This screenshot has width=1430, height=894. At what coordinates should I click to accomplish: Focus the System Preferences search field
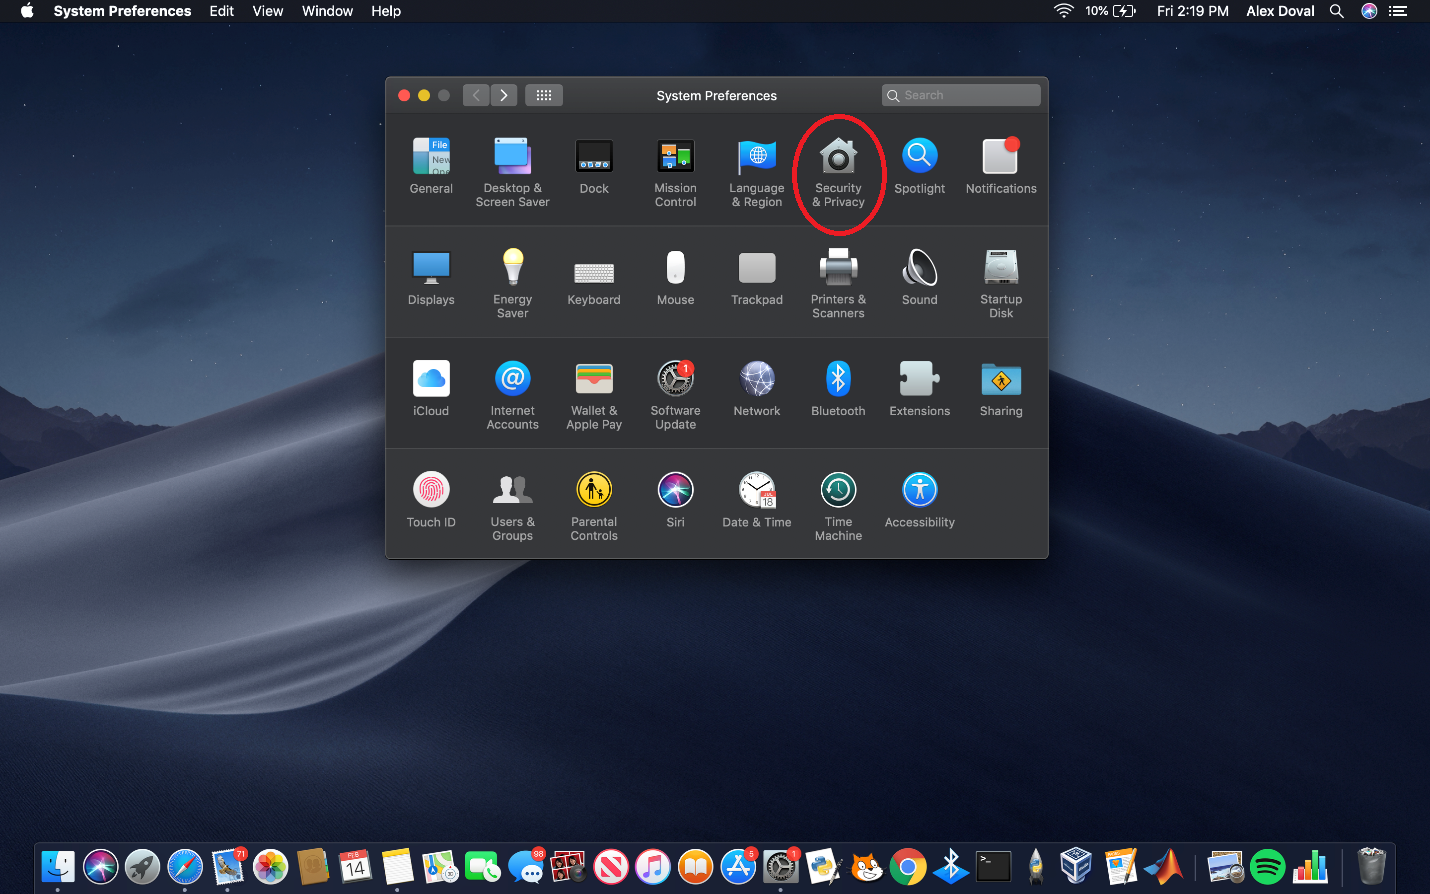tap(961, 95)
